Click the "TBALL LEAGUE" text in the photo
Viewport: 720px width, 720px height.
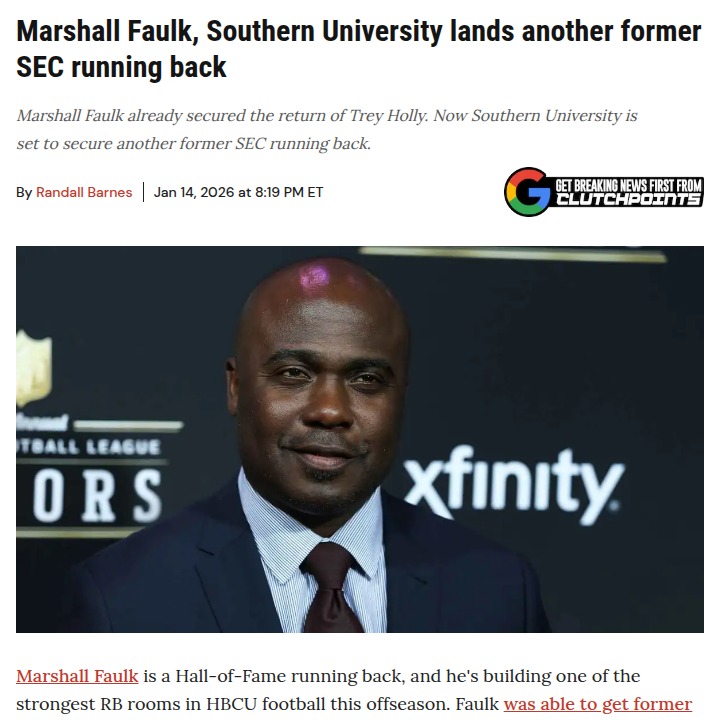(88, 446)
